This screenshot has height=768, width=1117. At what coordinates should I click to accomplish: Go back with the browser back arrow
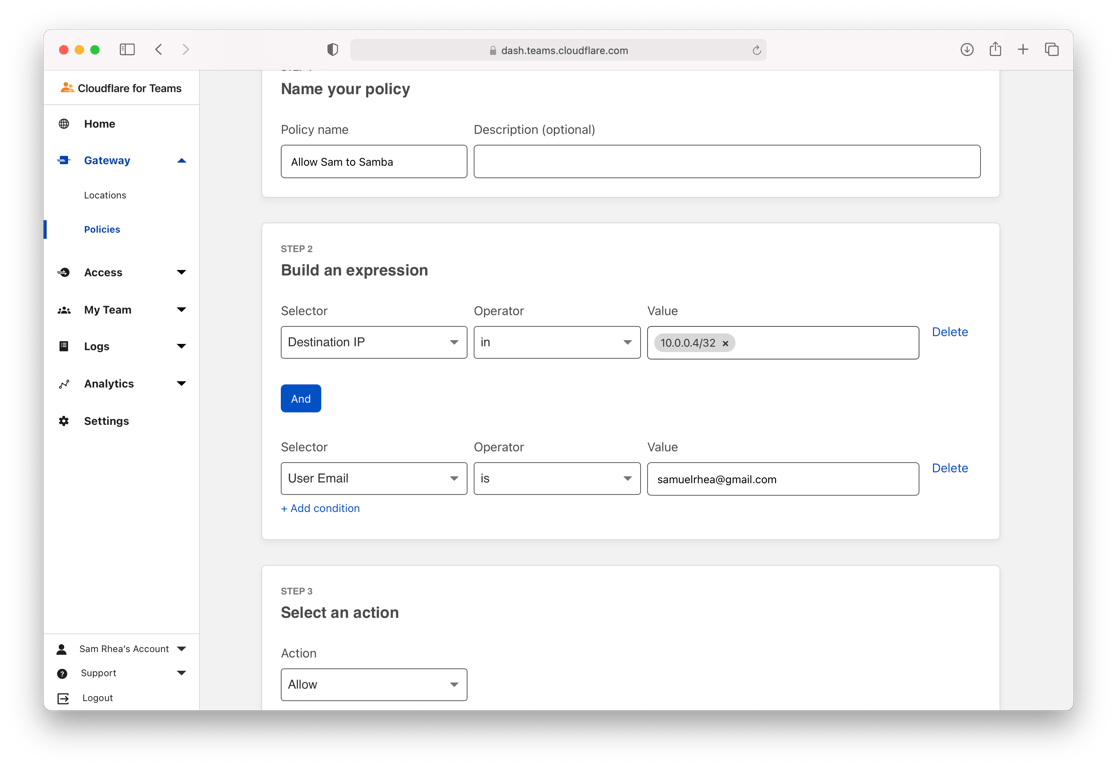click(159, 49)
